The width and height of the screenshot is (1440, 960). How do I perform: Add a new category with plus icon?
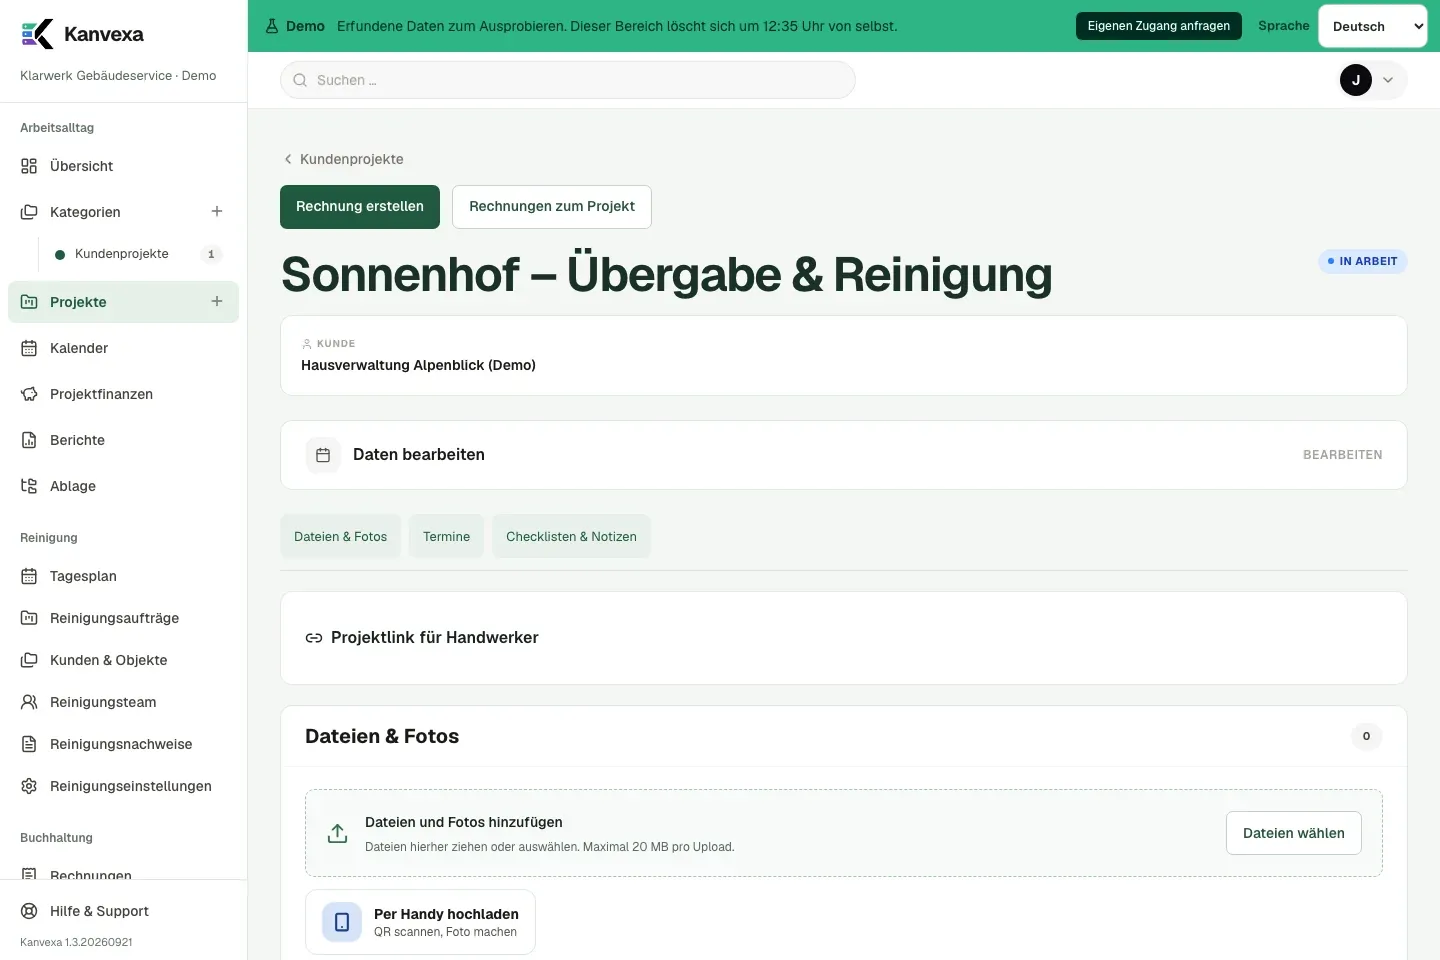pyautogui.click(x=217, y=211)
